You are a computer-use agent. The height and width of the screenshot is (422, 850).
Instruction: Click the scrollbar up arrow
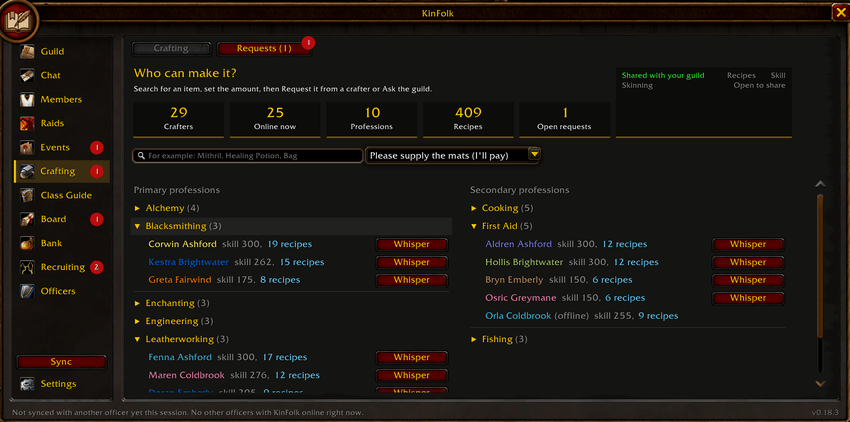point(820,184)
